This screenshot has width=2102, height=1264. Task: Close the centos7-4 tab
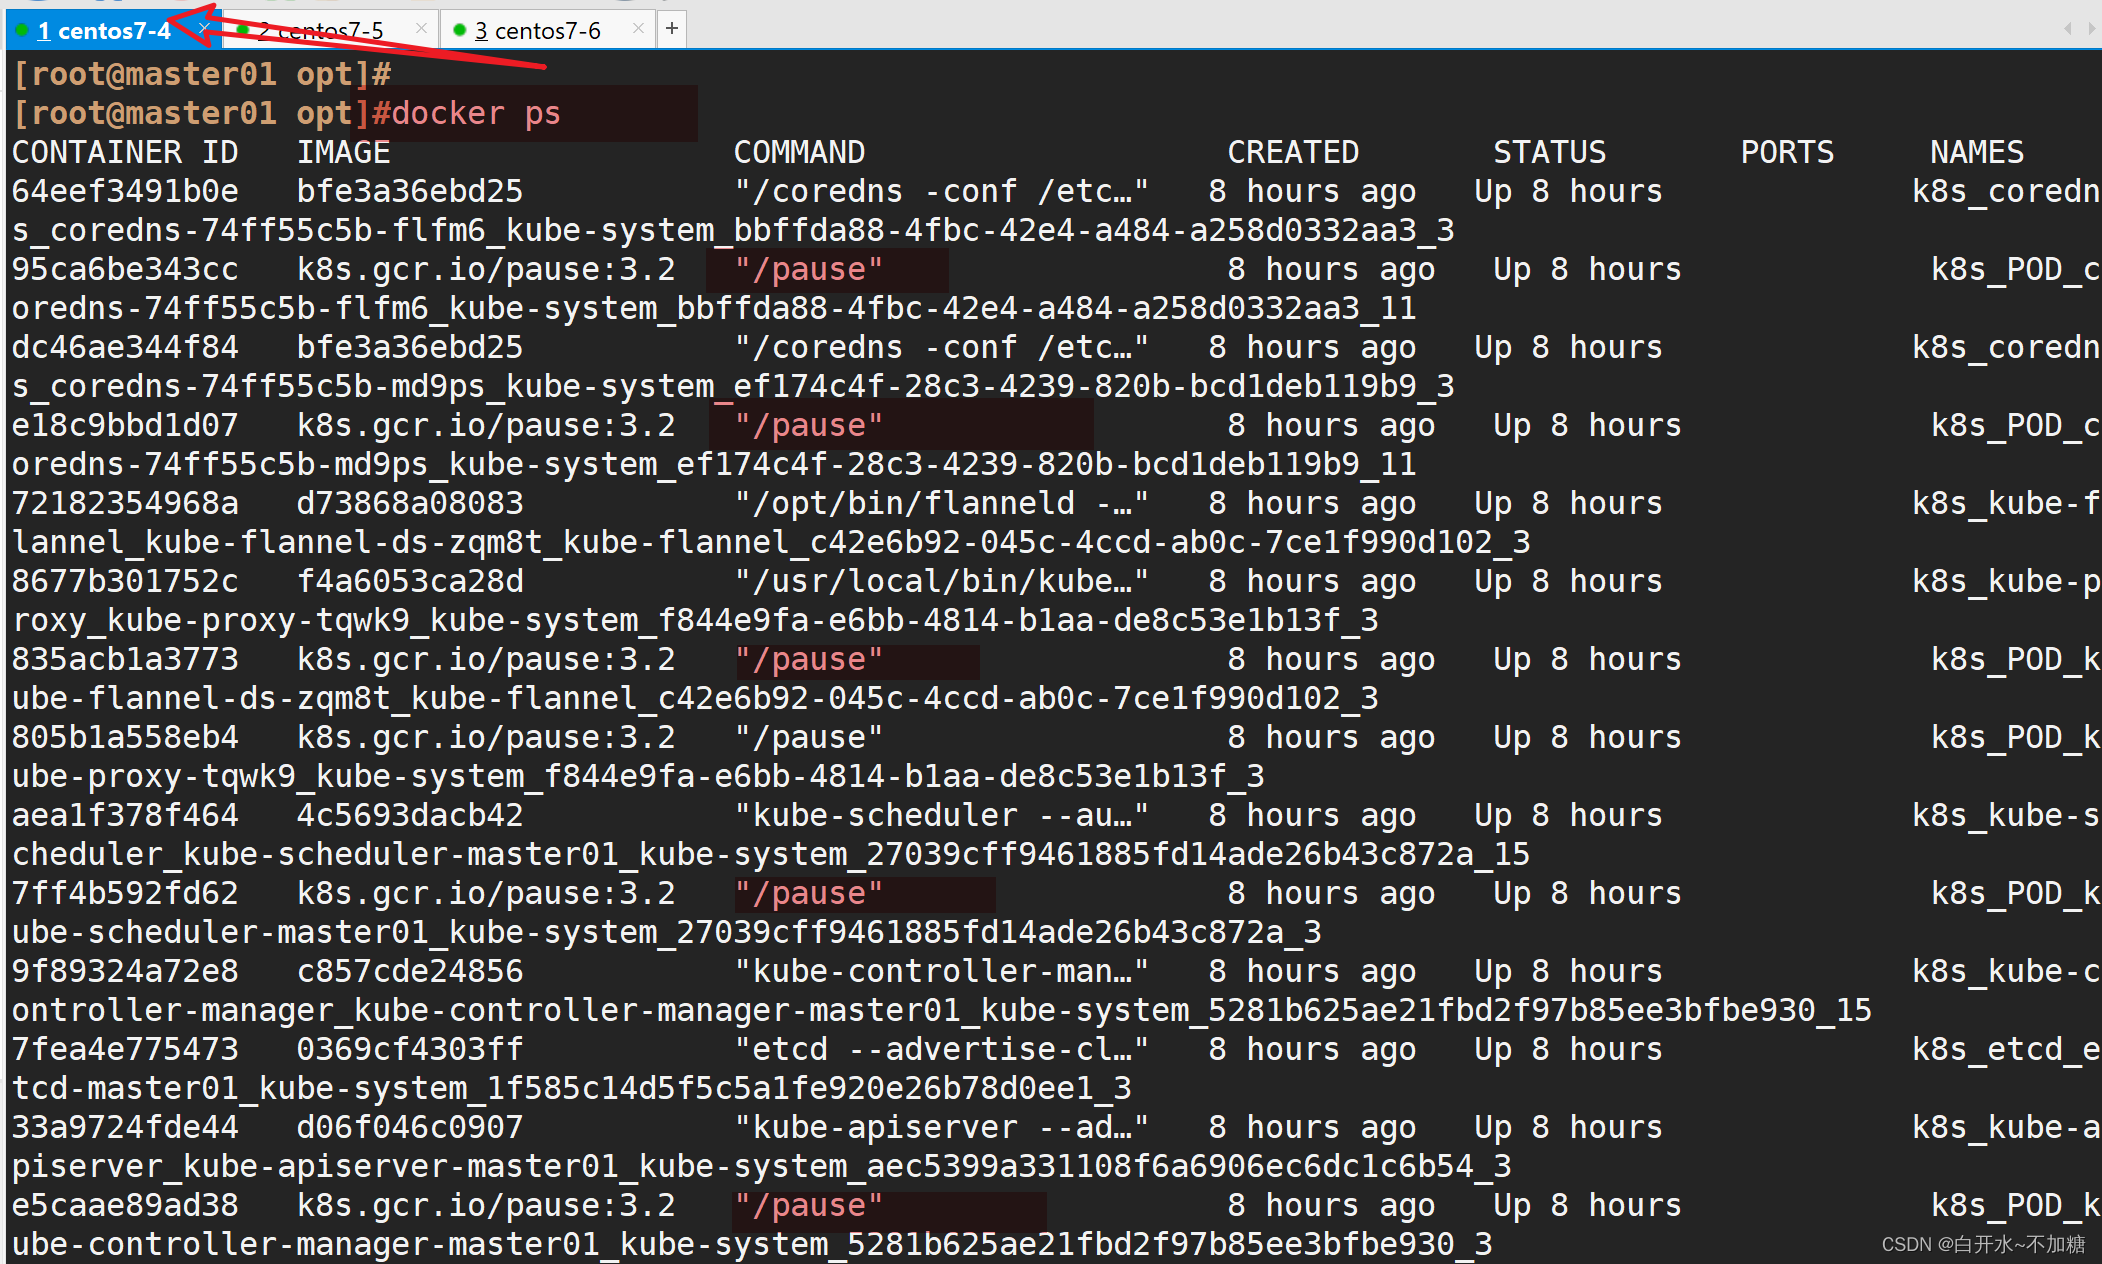tap(203, 29)
